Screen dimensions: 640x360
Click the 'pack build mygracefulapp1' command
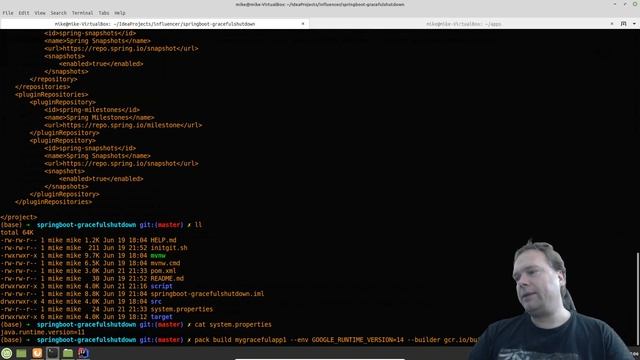(240, 340)
